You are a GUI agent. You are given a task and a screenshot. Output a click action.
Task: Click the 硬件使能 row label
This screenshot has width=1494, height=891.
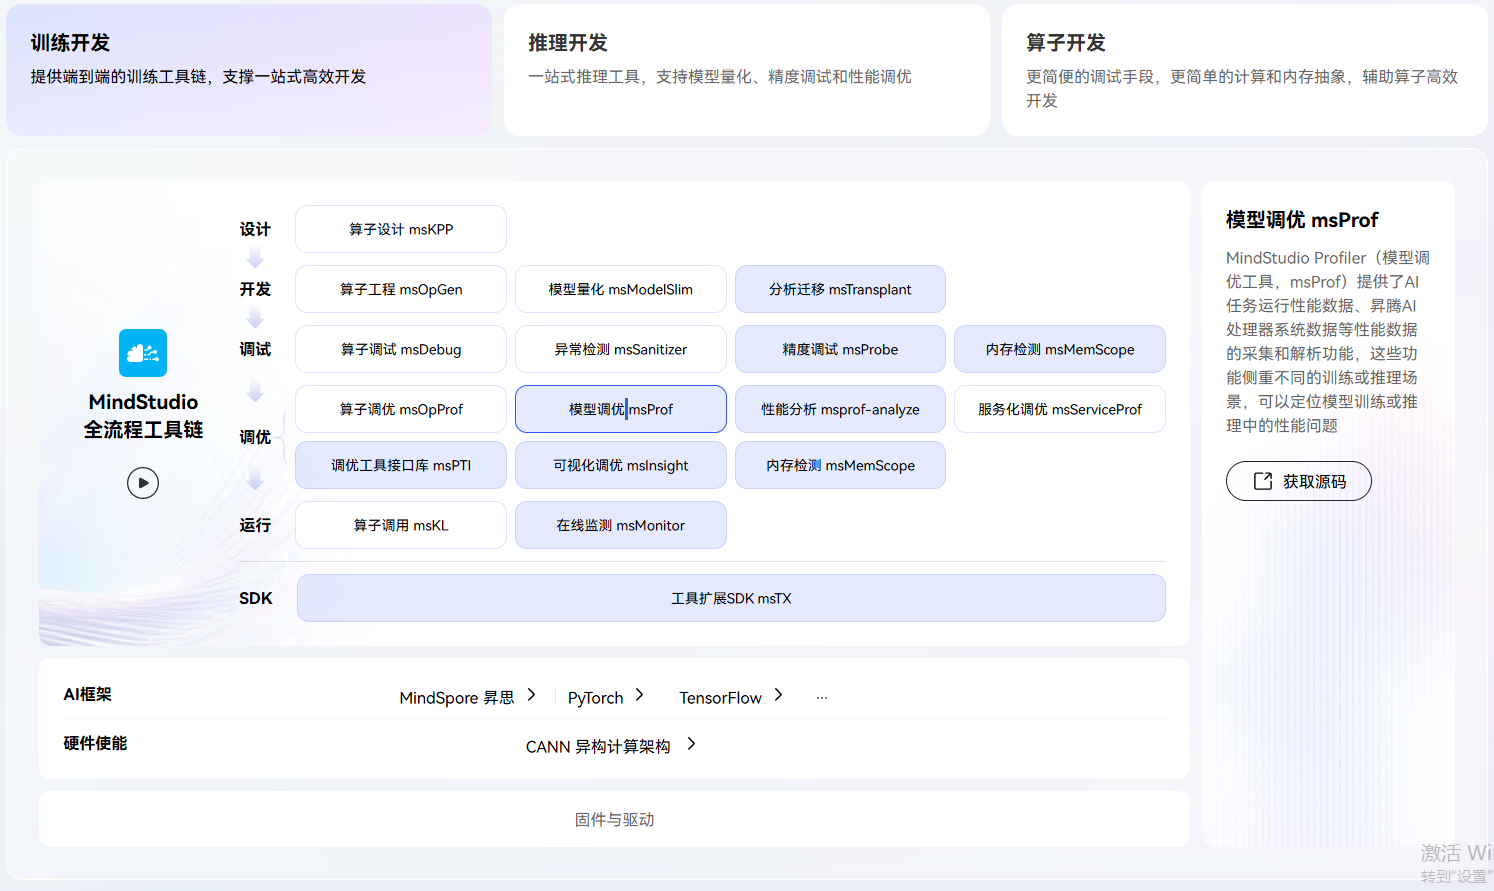coord(95,743)
